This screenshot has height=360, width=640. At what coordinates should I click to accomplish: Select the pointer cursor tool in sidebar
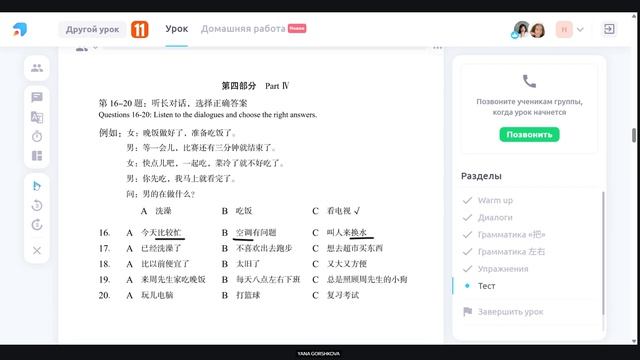(37, 186)
